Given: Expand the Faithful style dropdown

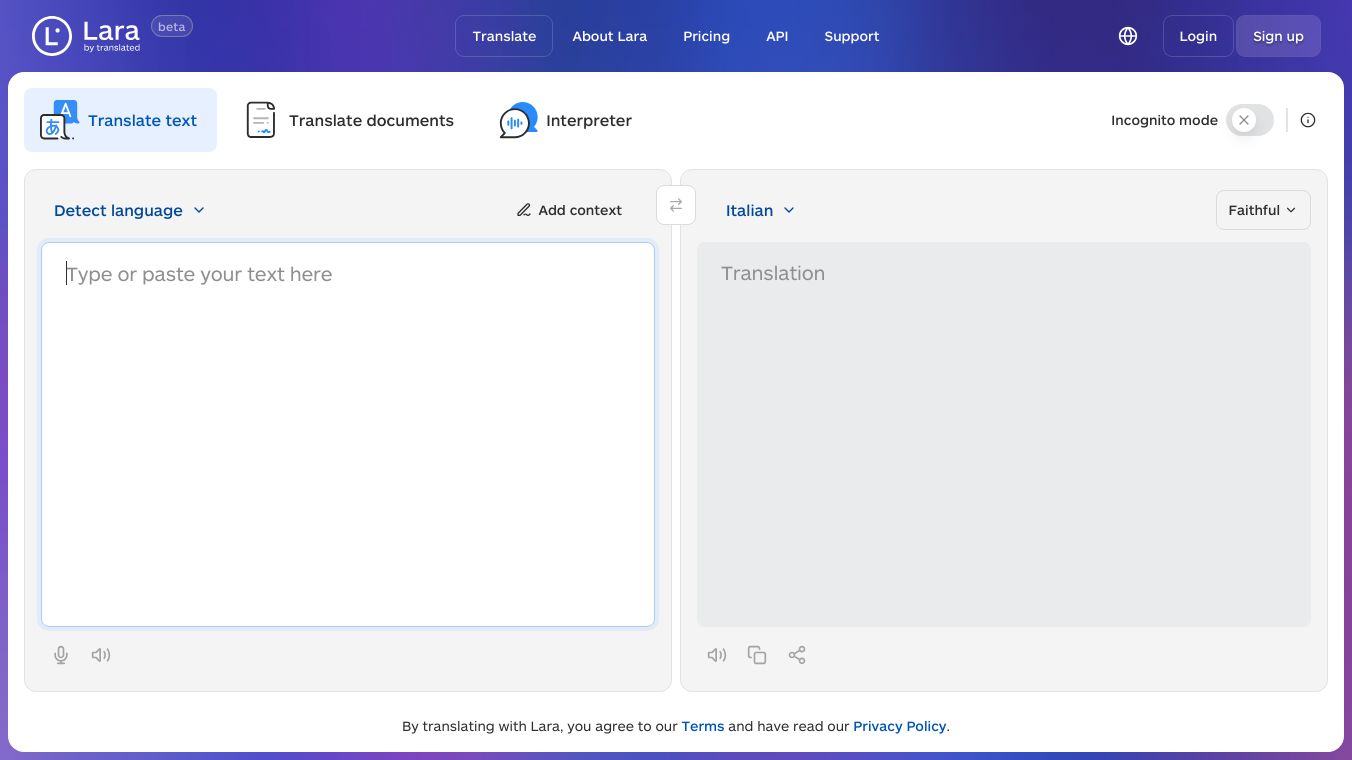Looking at the screenshot, I should point(1263,210).
